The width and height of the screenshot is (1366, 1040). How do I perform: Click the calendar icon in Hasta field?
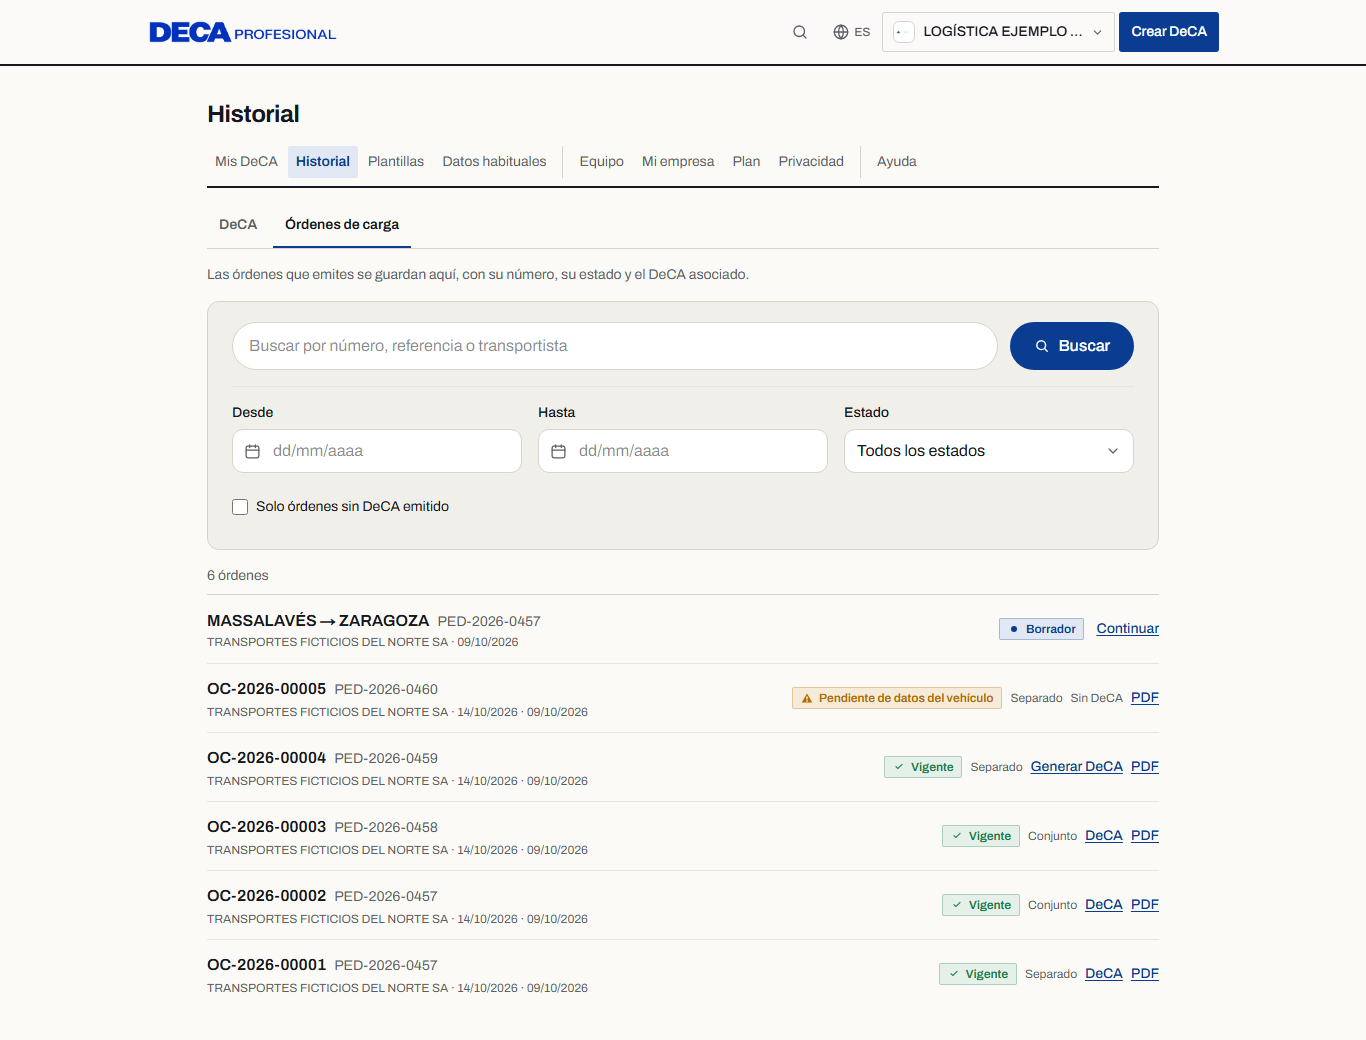tap(559, 451)
